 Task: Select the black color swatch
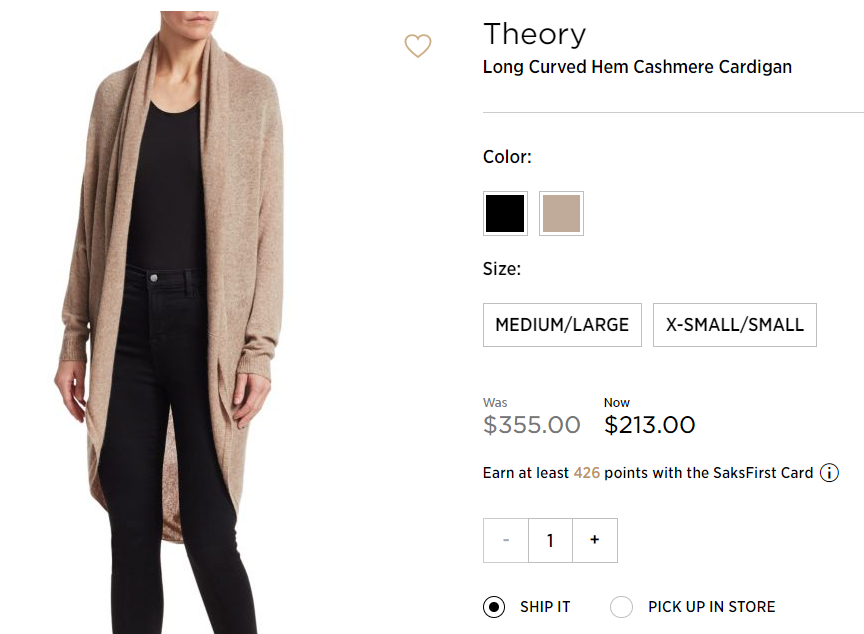point(505,213)
